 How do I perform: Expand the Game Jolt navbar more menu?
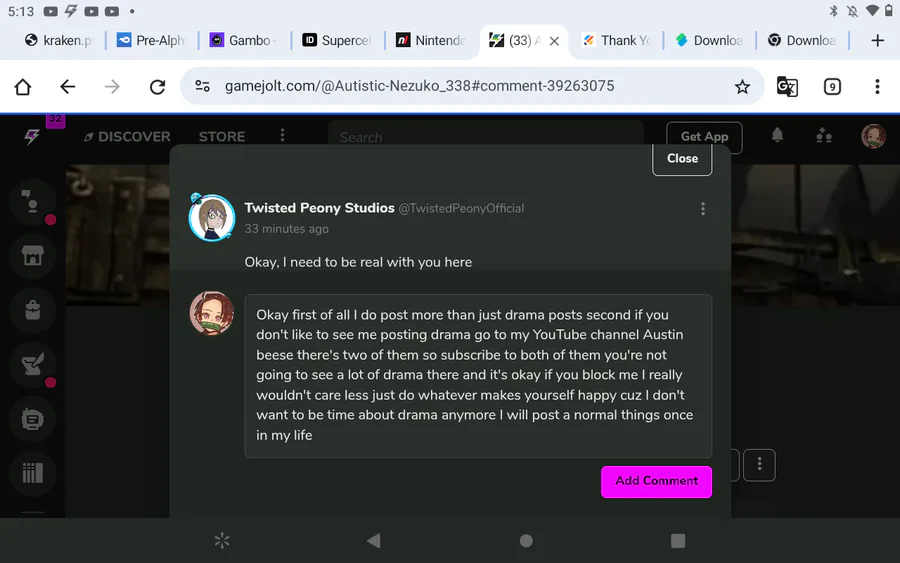click(282, 135)
